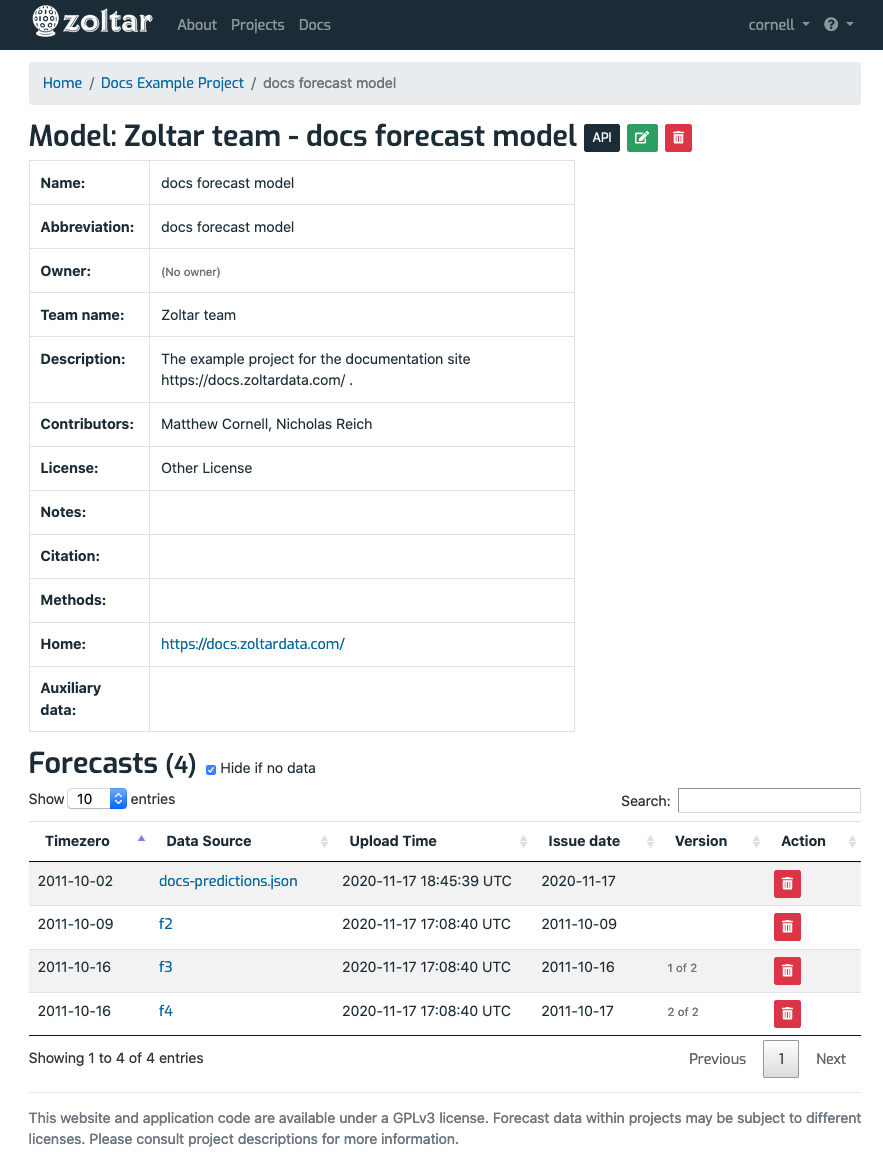Click the zoltar brand name text
883x1158 pixels.
(108, 21)
